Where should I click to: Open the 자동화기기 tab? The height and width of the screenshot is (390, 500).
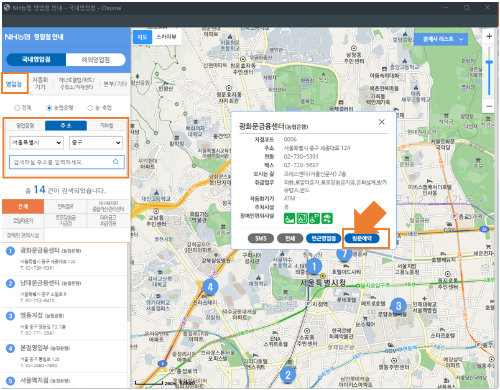(x=40, y=83)
